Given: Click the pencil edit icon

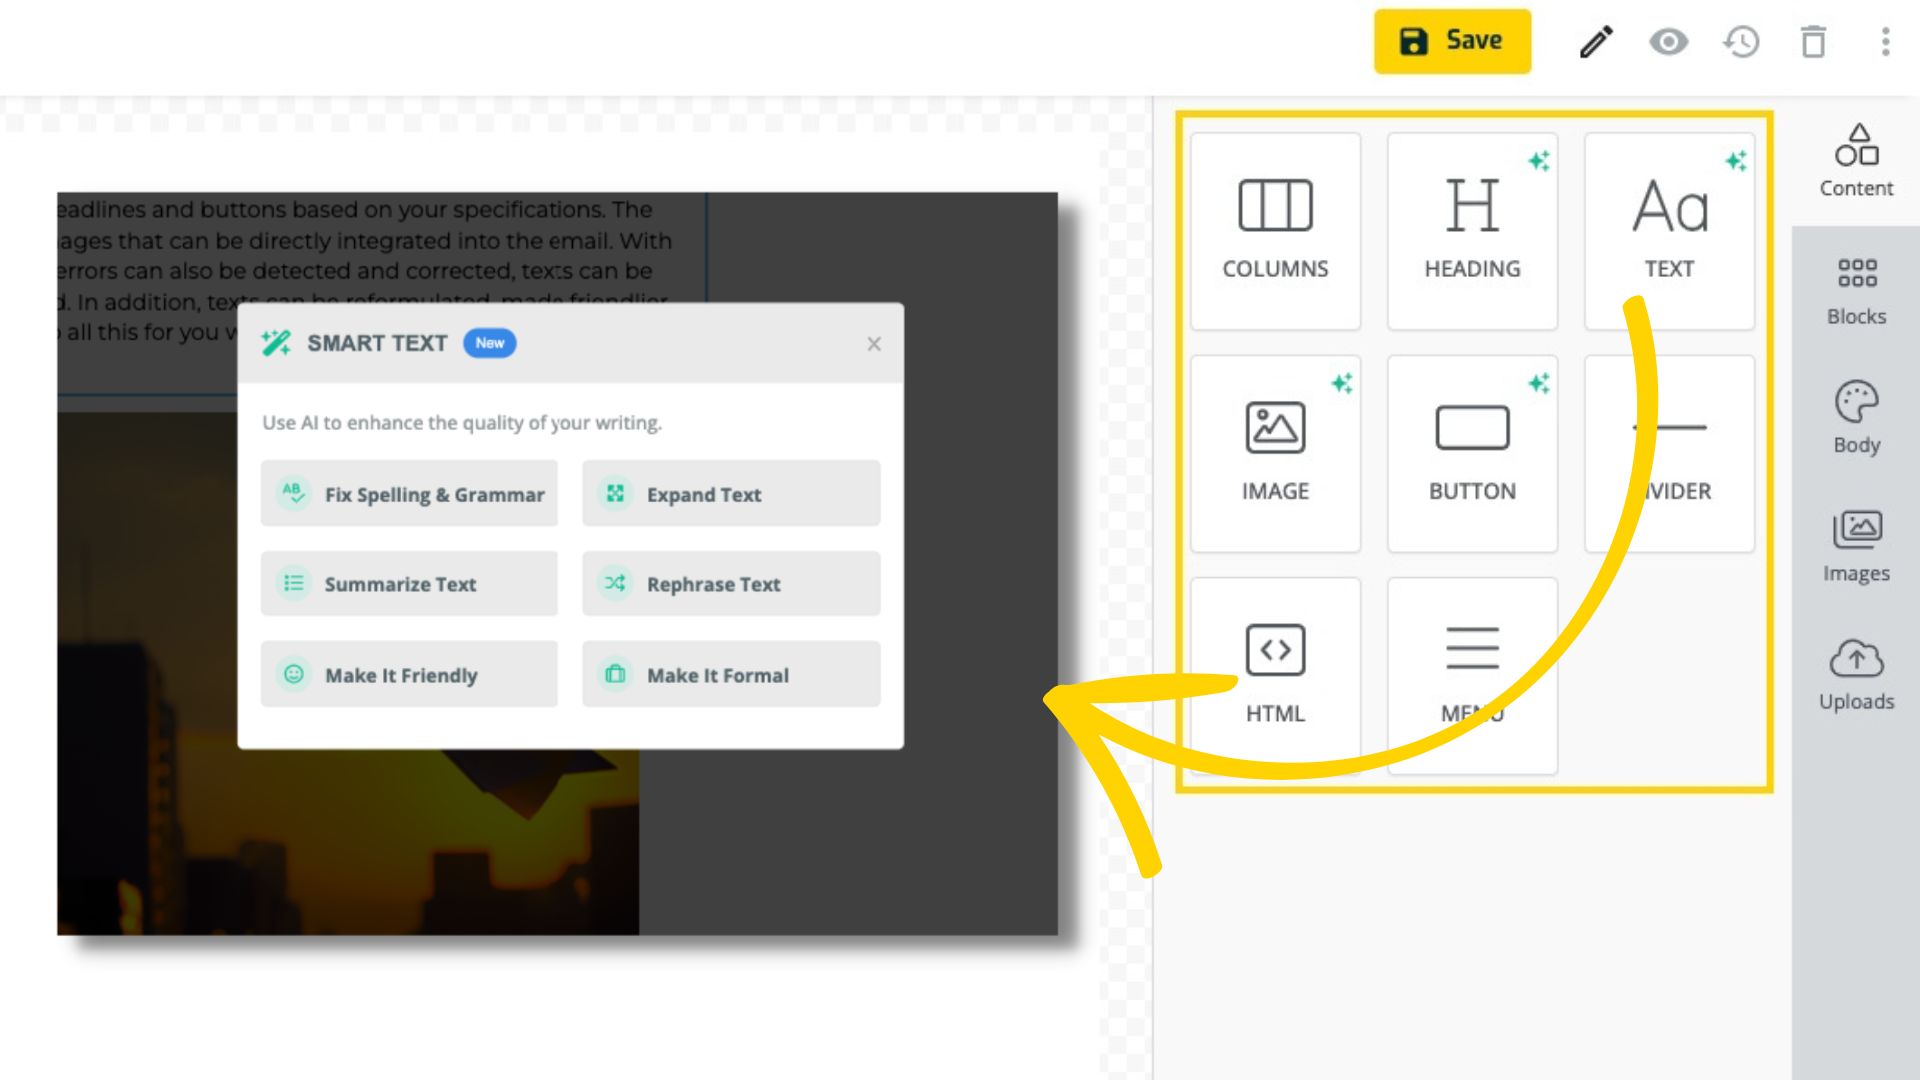Looking at the screenshot, I should click(1596, 42).
